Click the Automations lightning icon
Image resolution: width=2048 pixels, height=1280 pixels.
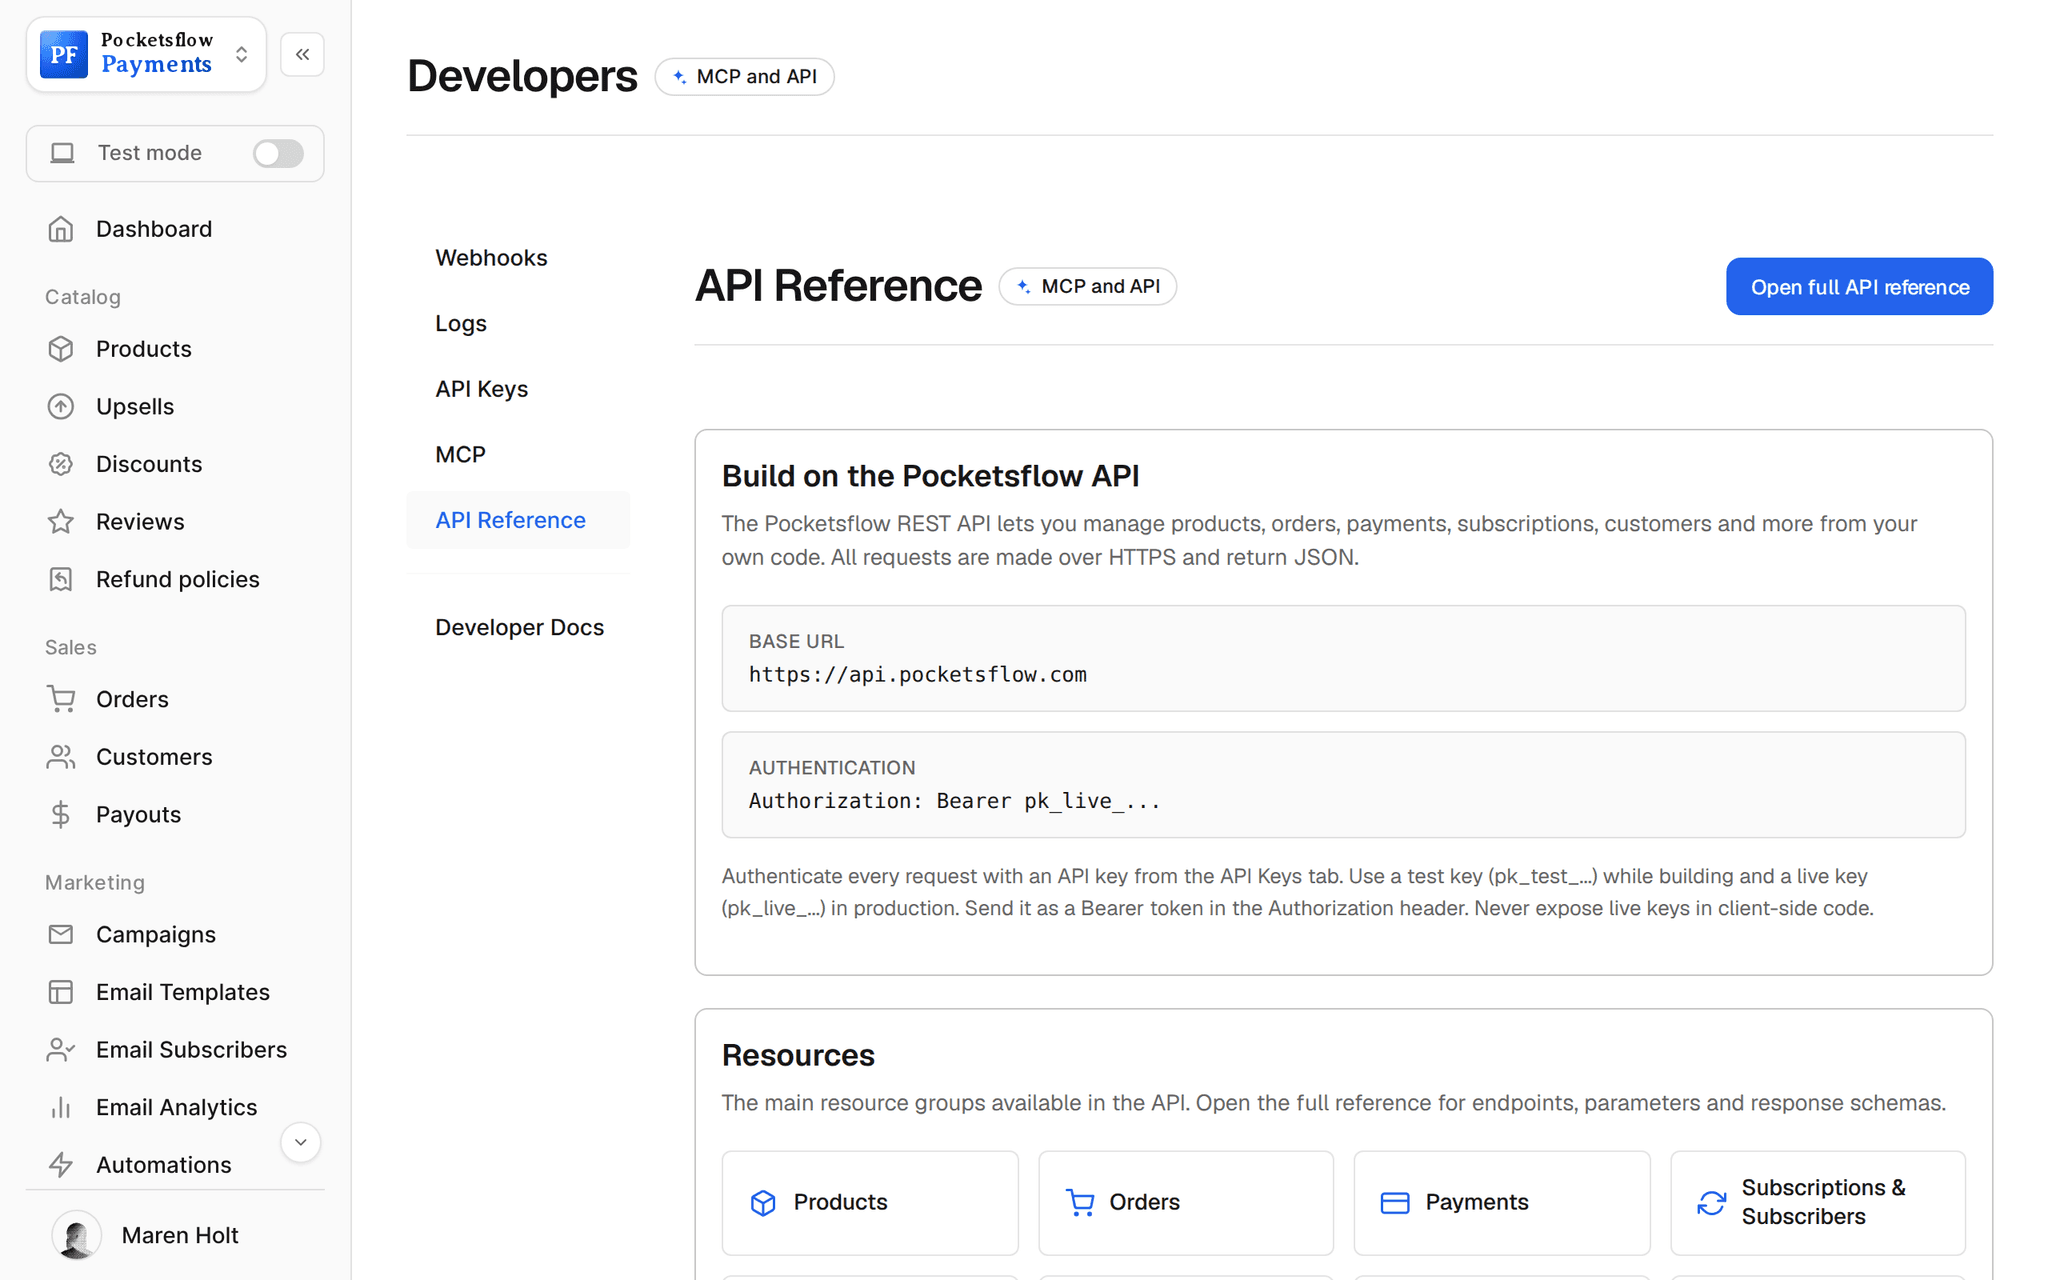point(61,1164)
